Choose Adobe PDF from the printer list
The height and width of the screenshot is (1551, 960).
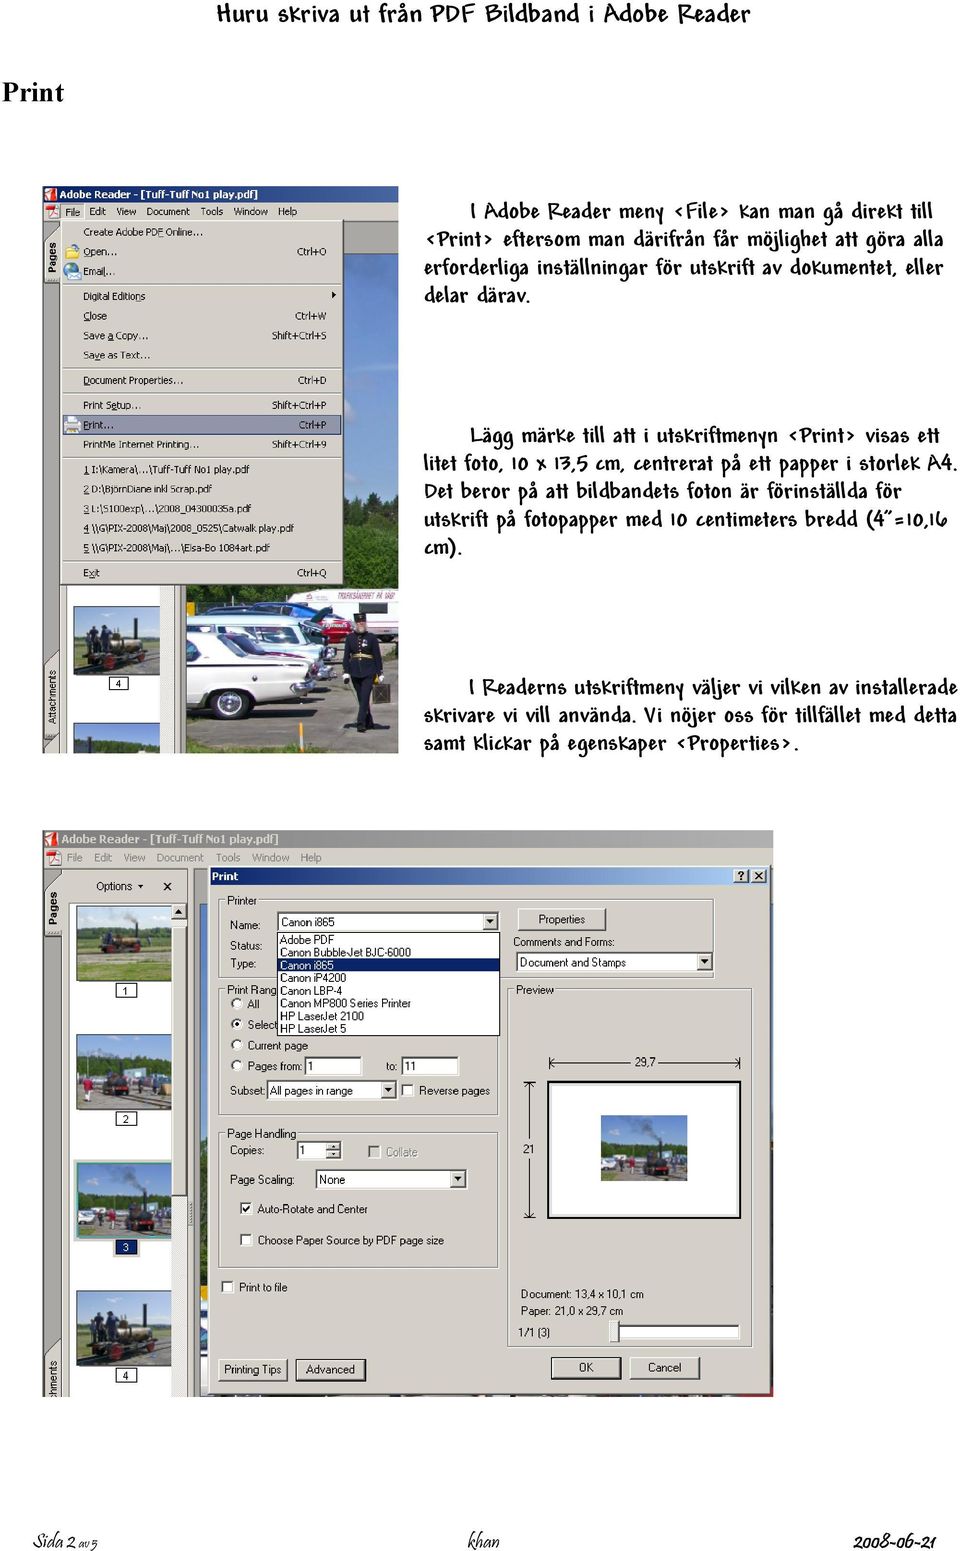[388, 940]
